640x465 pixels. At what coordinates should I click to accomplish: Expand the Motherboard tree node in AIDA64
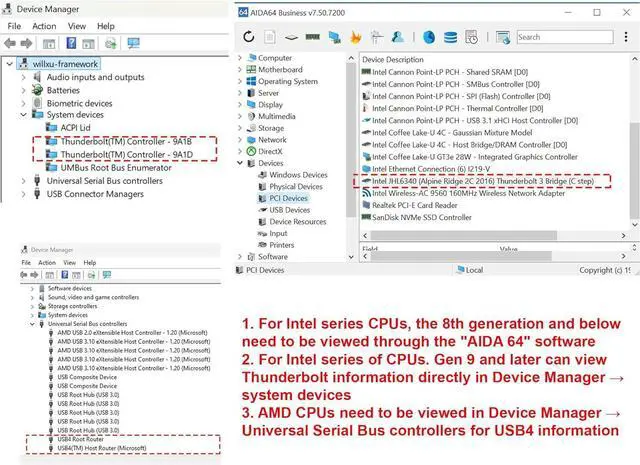(241, 70)
